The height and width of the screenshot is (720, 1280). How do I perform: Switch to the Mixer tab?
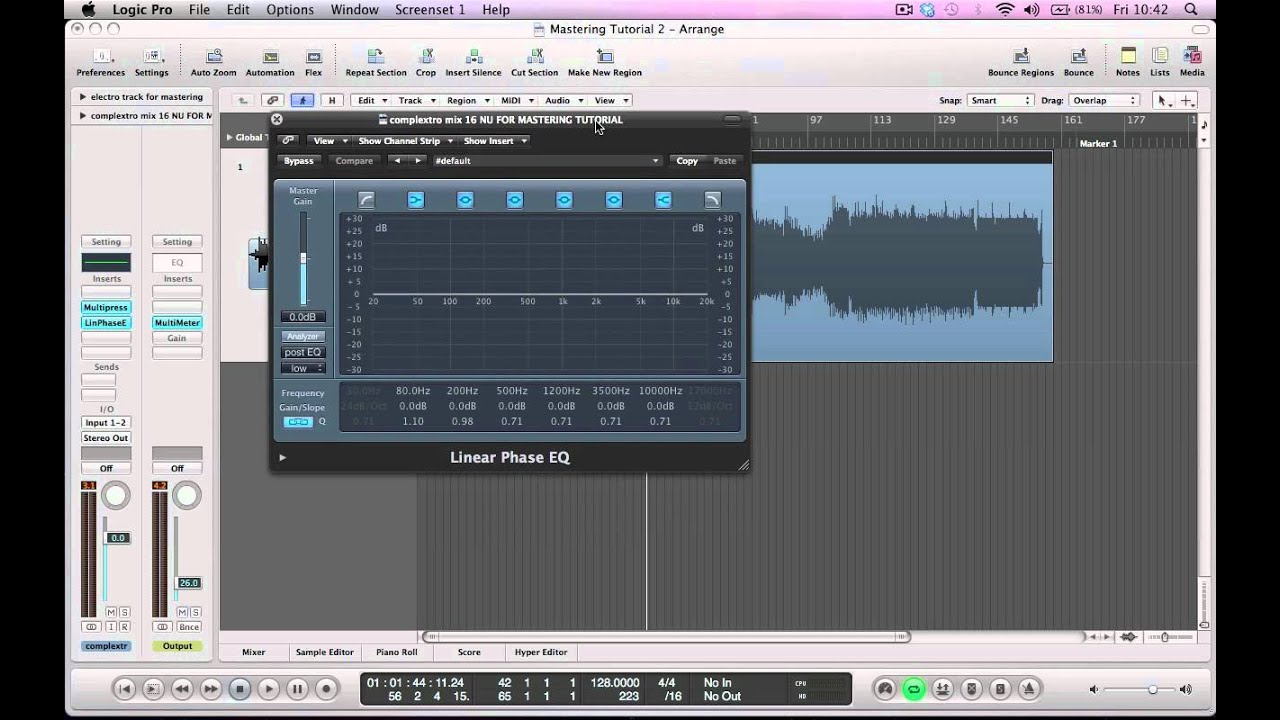coord(254,652)
